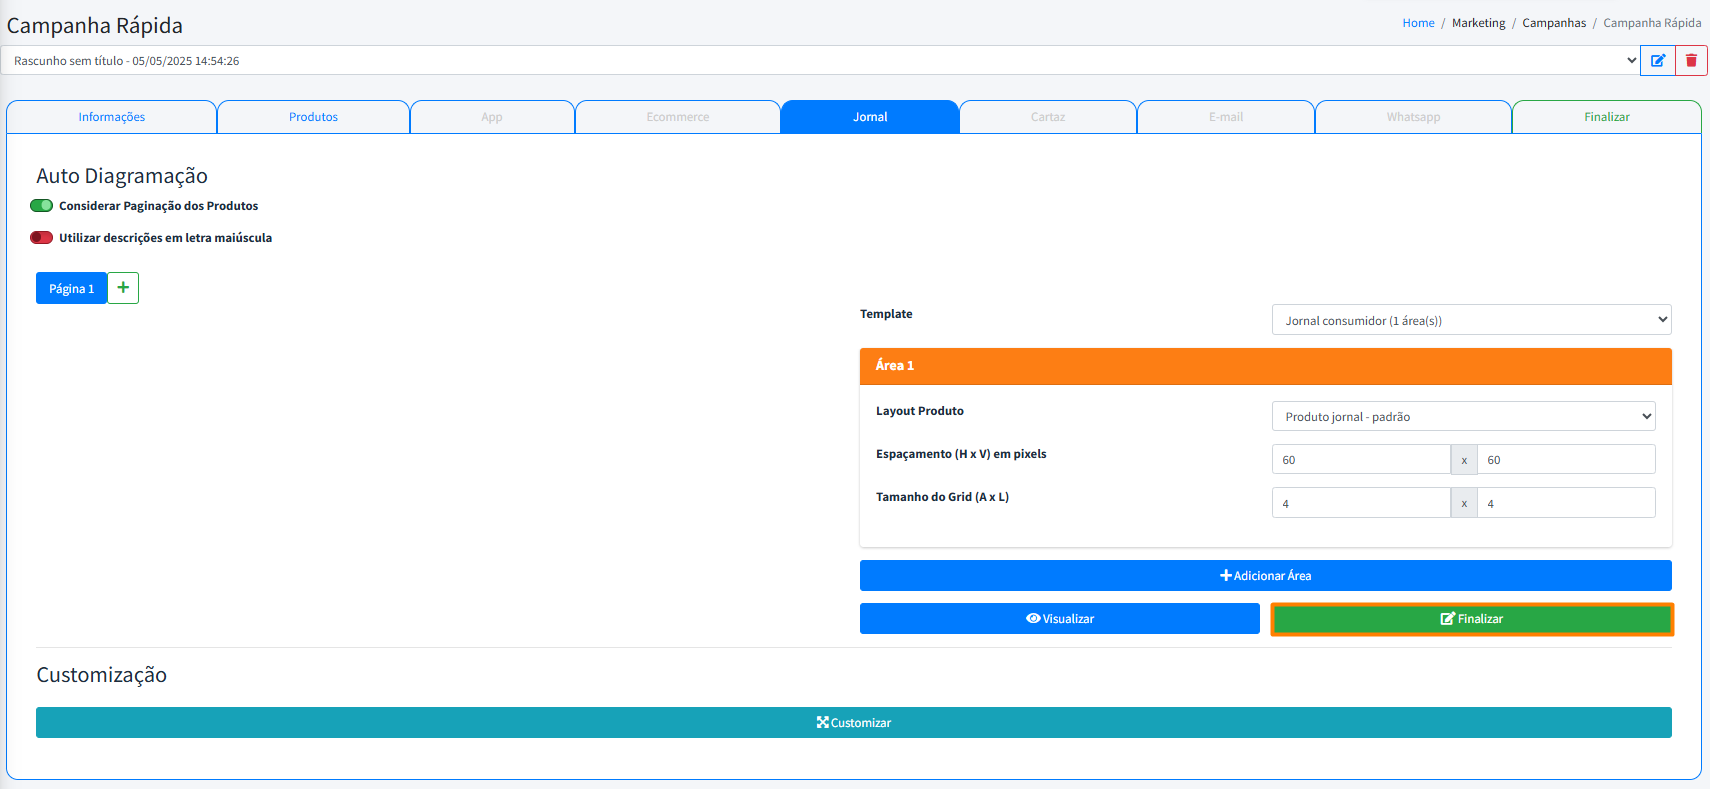Click the grid width input field

1565,503
